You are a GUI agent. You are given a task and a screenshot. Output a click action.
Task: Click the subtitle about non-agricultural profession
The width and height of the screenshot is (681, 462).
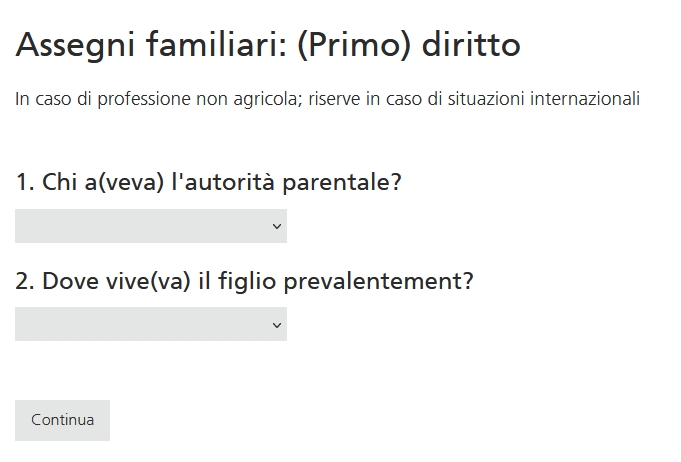click(x=327, y=100)
